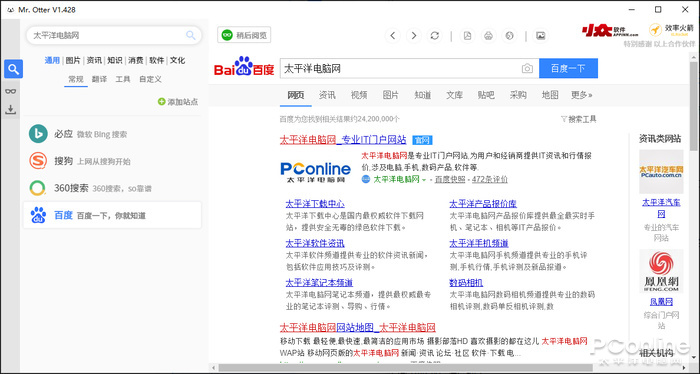Expand the 更多 tab list

pyautogui.click(x=582, y=95)
